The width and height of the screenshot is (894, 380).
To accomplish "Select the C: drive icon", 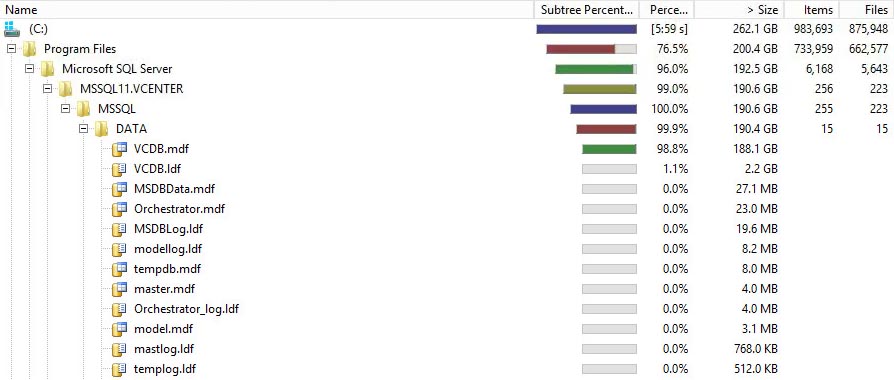I will (x=11, y=29).
